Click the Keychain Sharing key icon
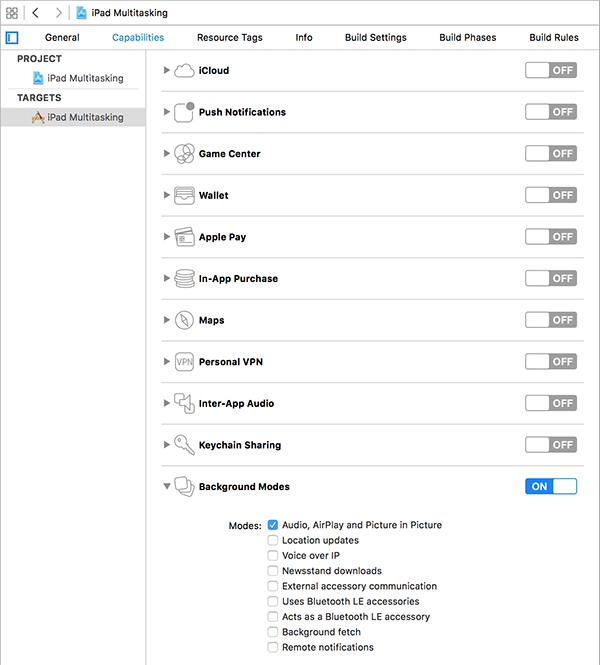The image size is (600, 665). [184, 445]
